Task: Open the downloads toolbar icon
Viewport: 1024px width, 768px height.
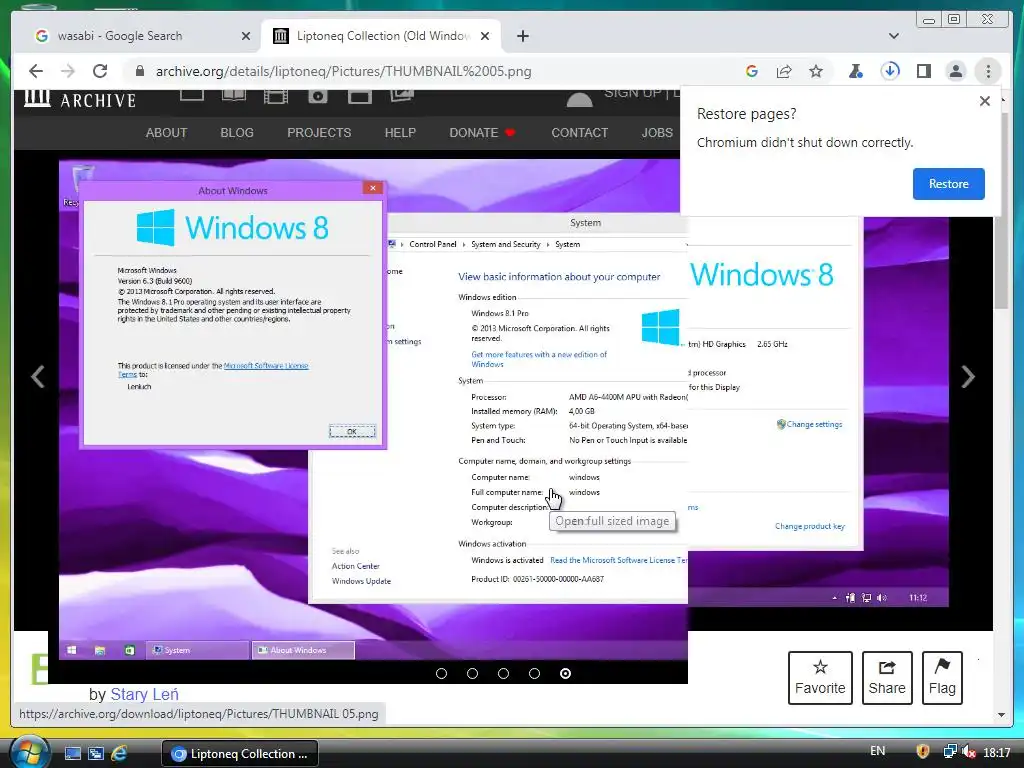Action: tap(890, 71)
